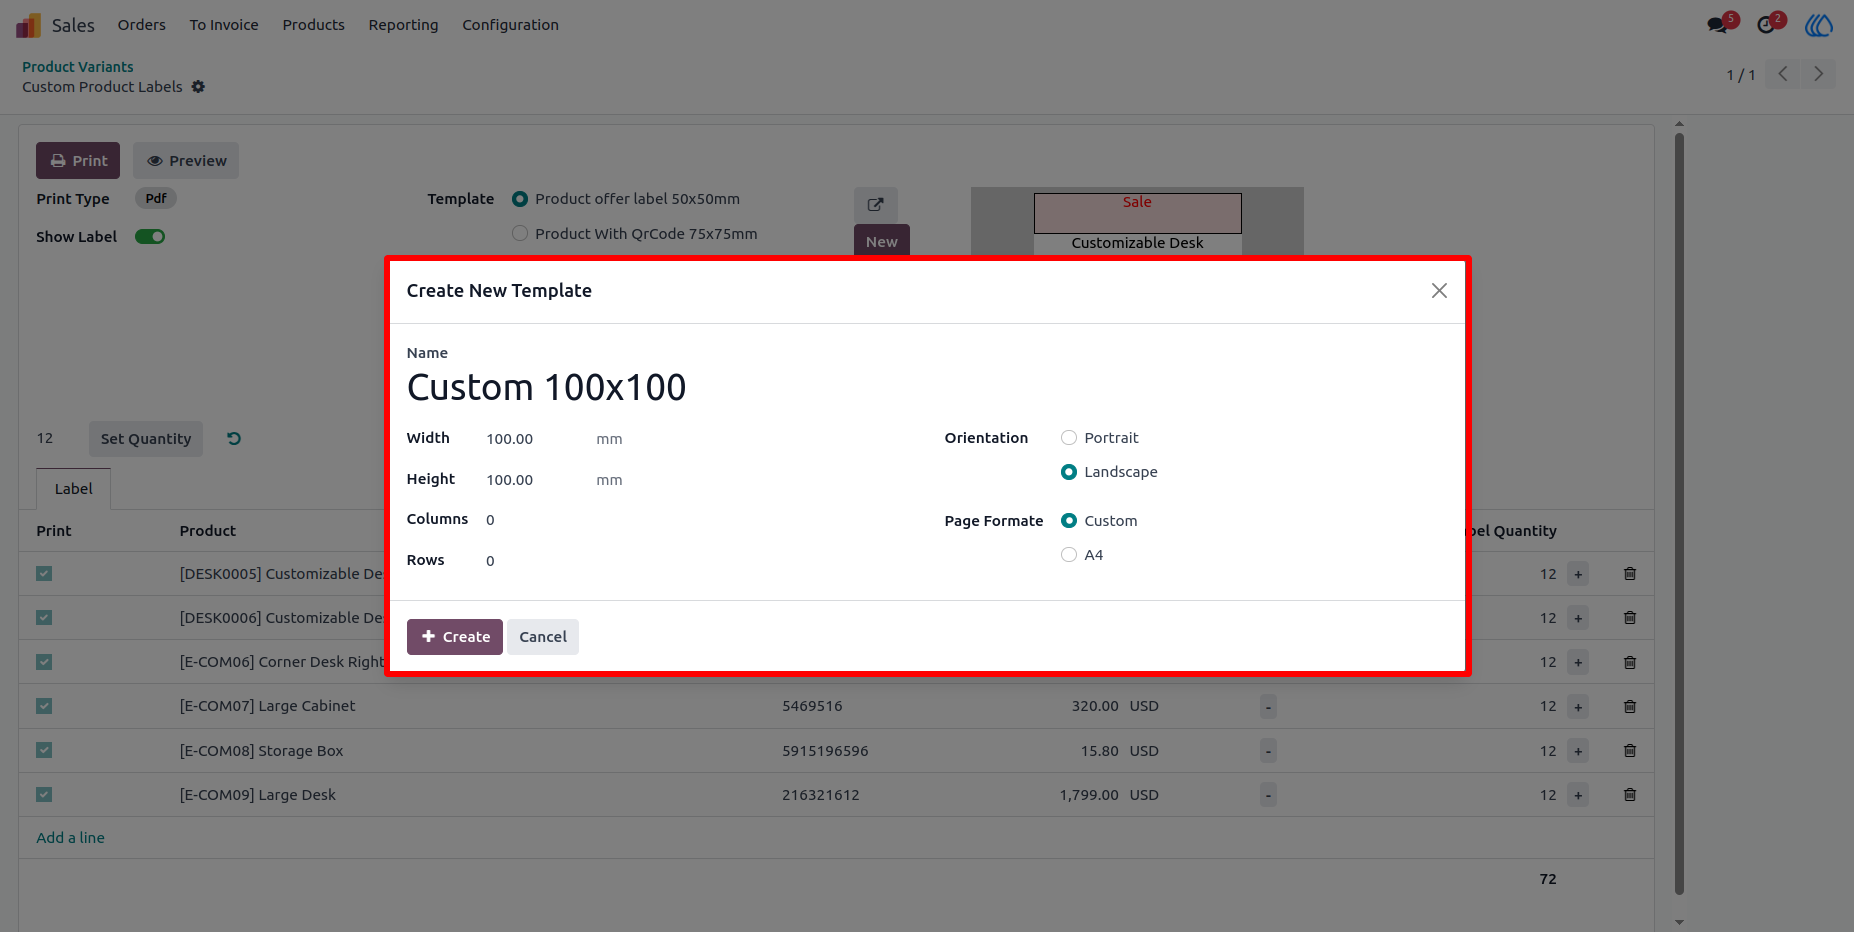The image size is (1854, 932).
Task: Follow the Product Variants breadcrumb link
Action: tap(78, 67)
